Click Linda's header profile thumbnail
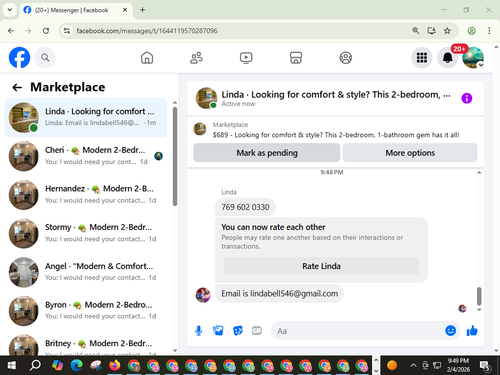The image size is (500, 375). click(206, 98)
